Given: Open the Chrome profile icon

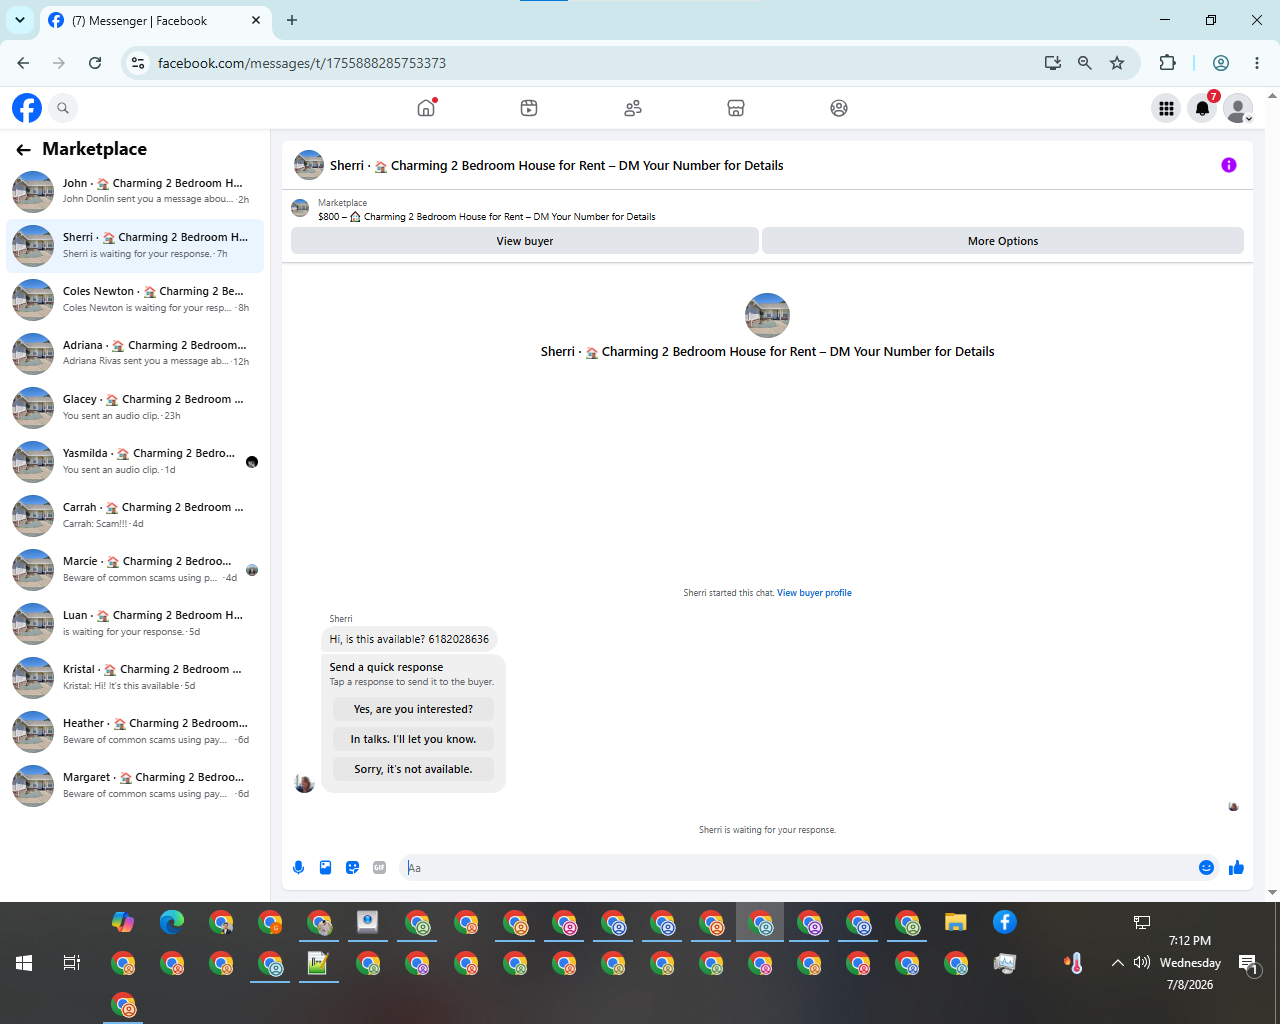Looking at the screenshot, I should 1221,63.
